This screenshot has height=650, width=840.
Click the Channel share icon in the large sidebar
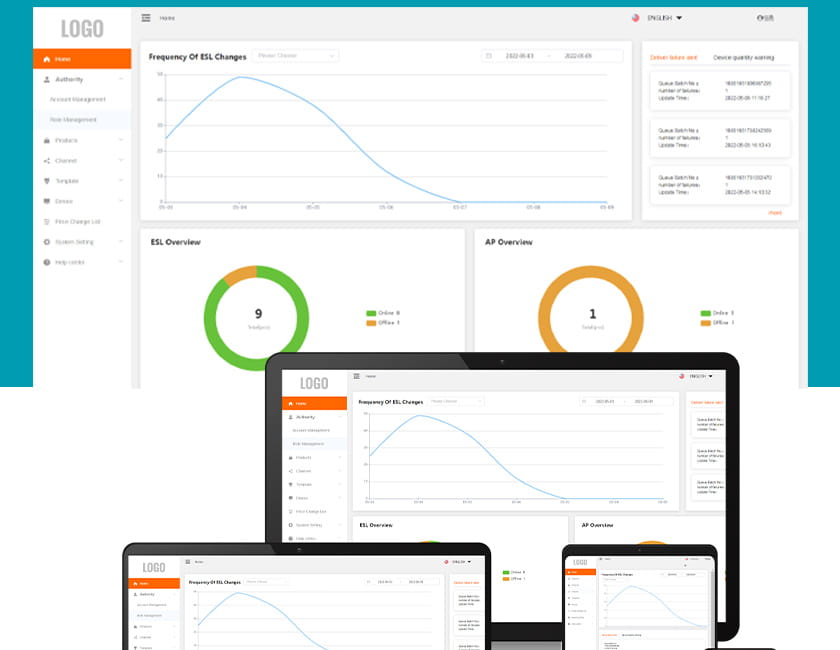46,161
